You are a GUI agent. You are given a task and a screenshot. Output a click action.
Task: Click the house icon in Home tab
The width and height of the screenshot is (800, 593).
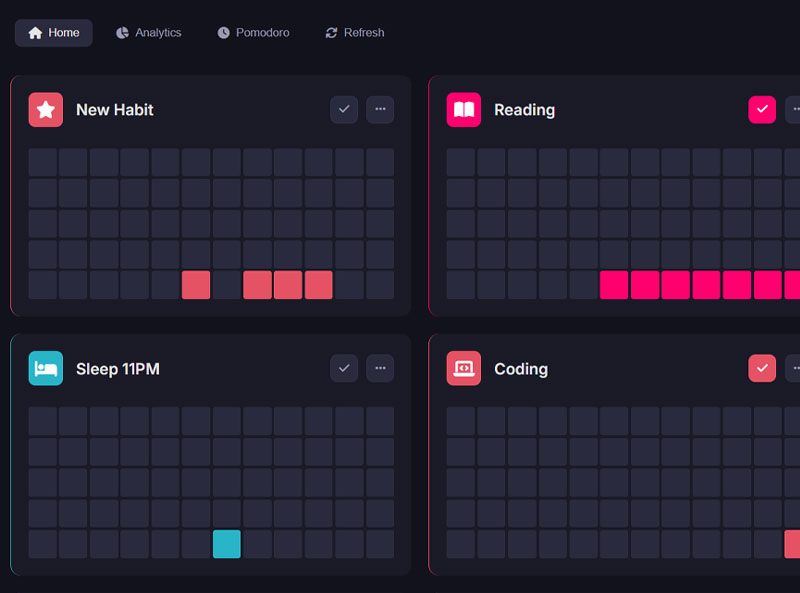(x=36, y=33)
